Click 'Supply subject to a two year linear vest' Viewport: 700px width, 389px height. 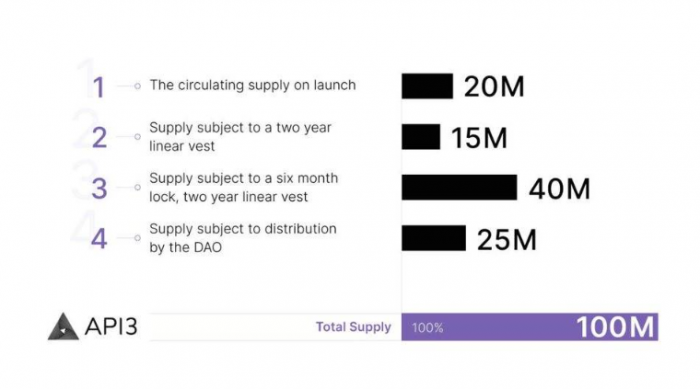240,137
